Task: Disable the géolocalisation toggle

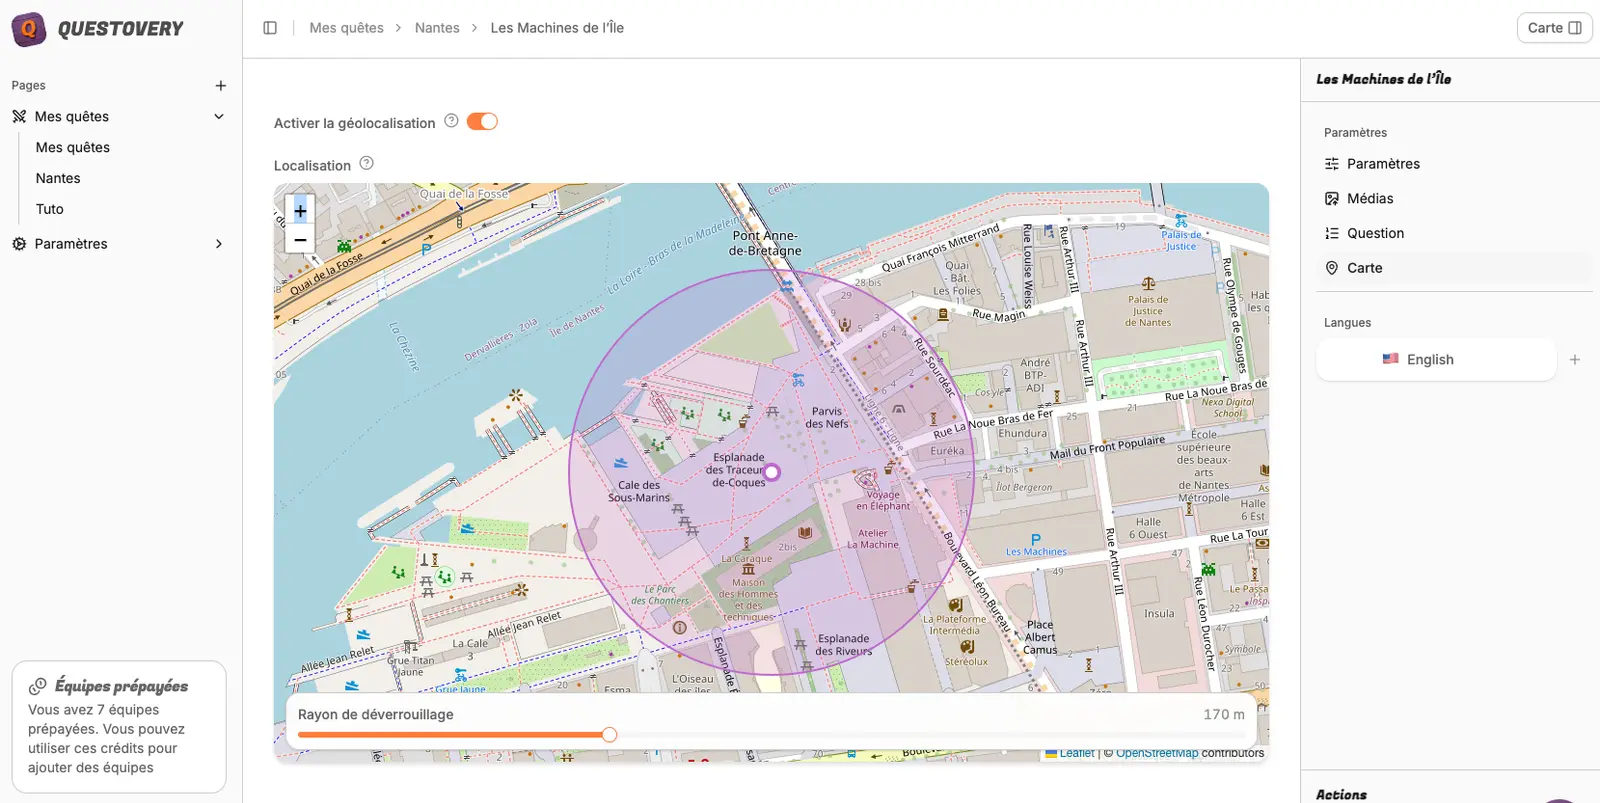Action: coord(482,122)
